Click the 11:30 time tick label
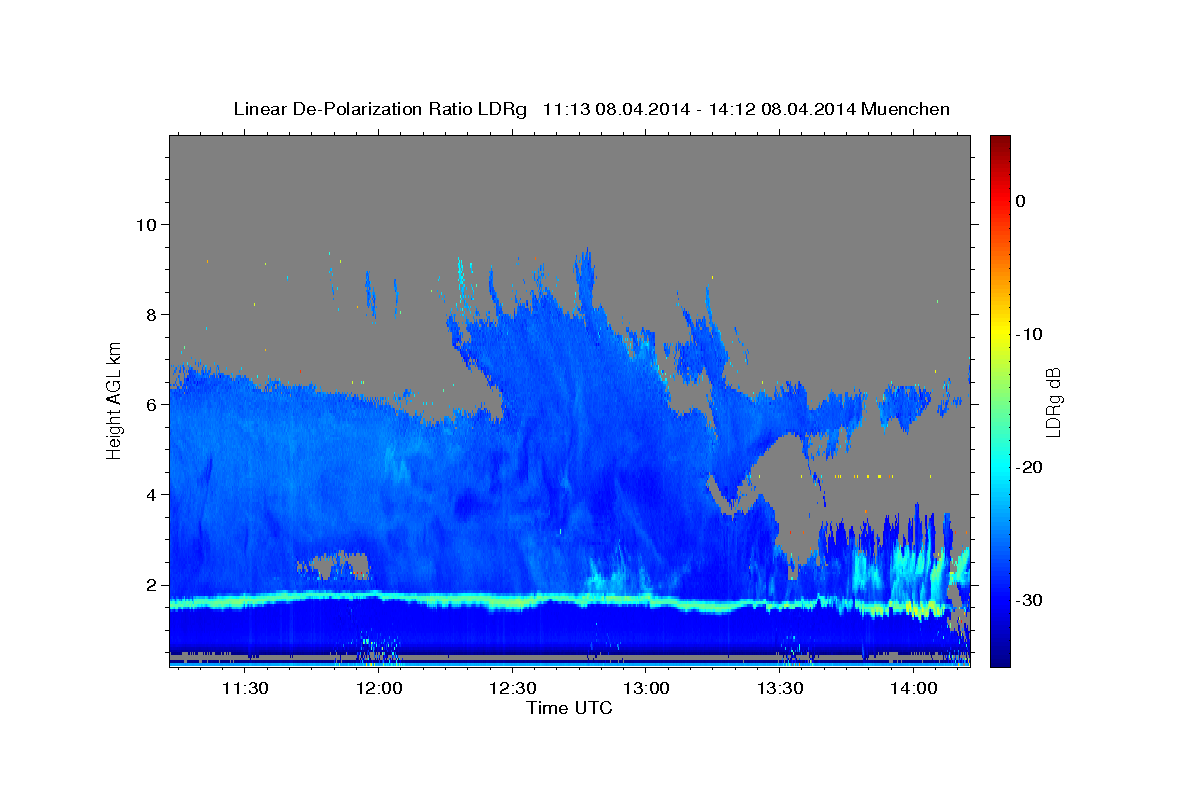 245,688
